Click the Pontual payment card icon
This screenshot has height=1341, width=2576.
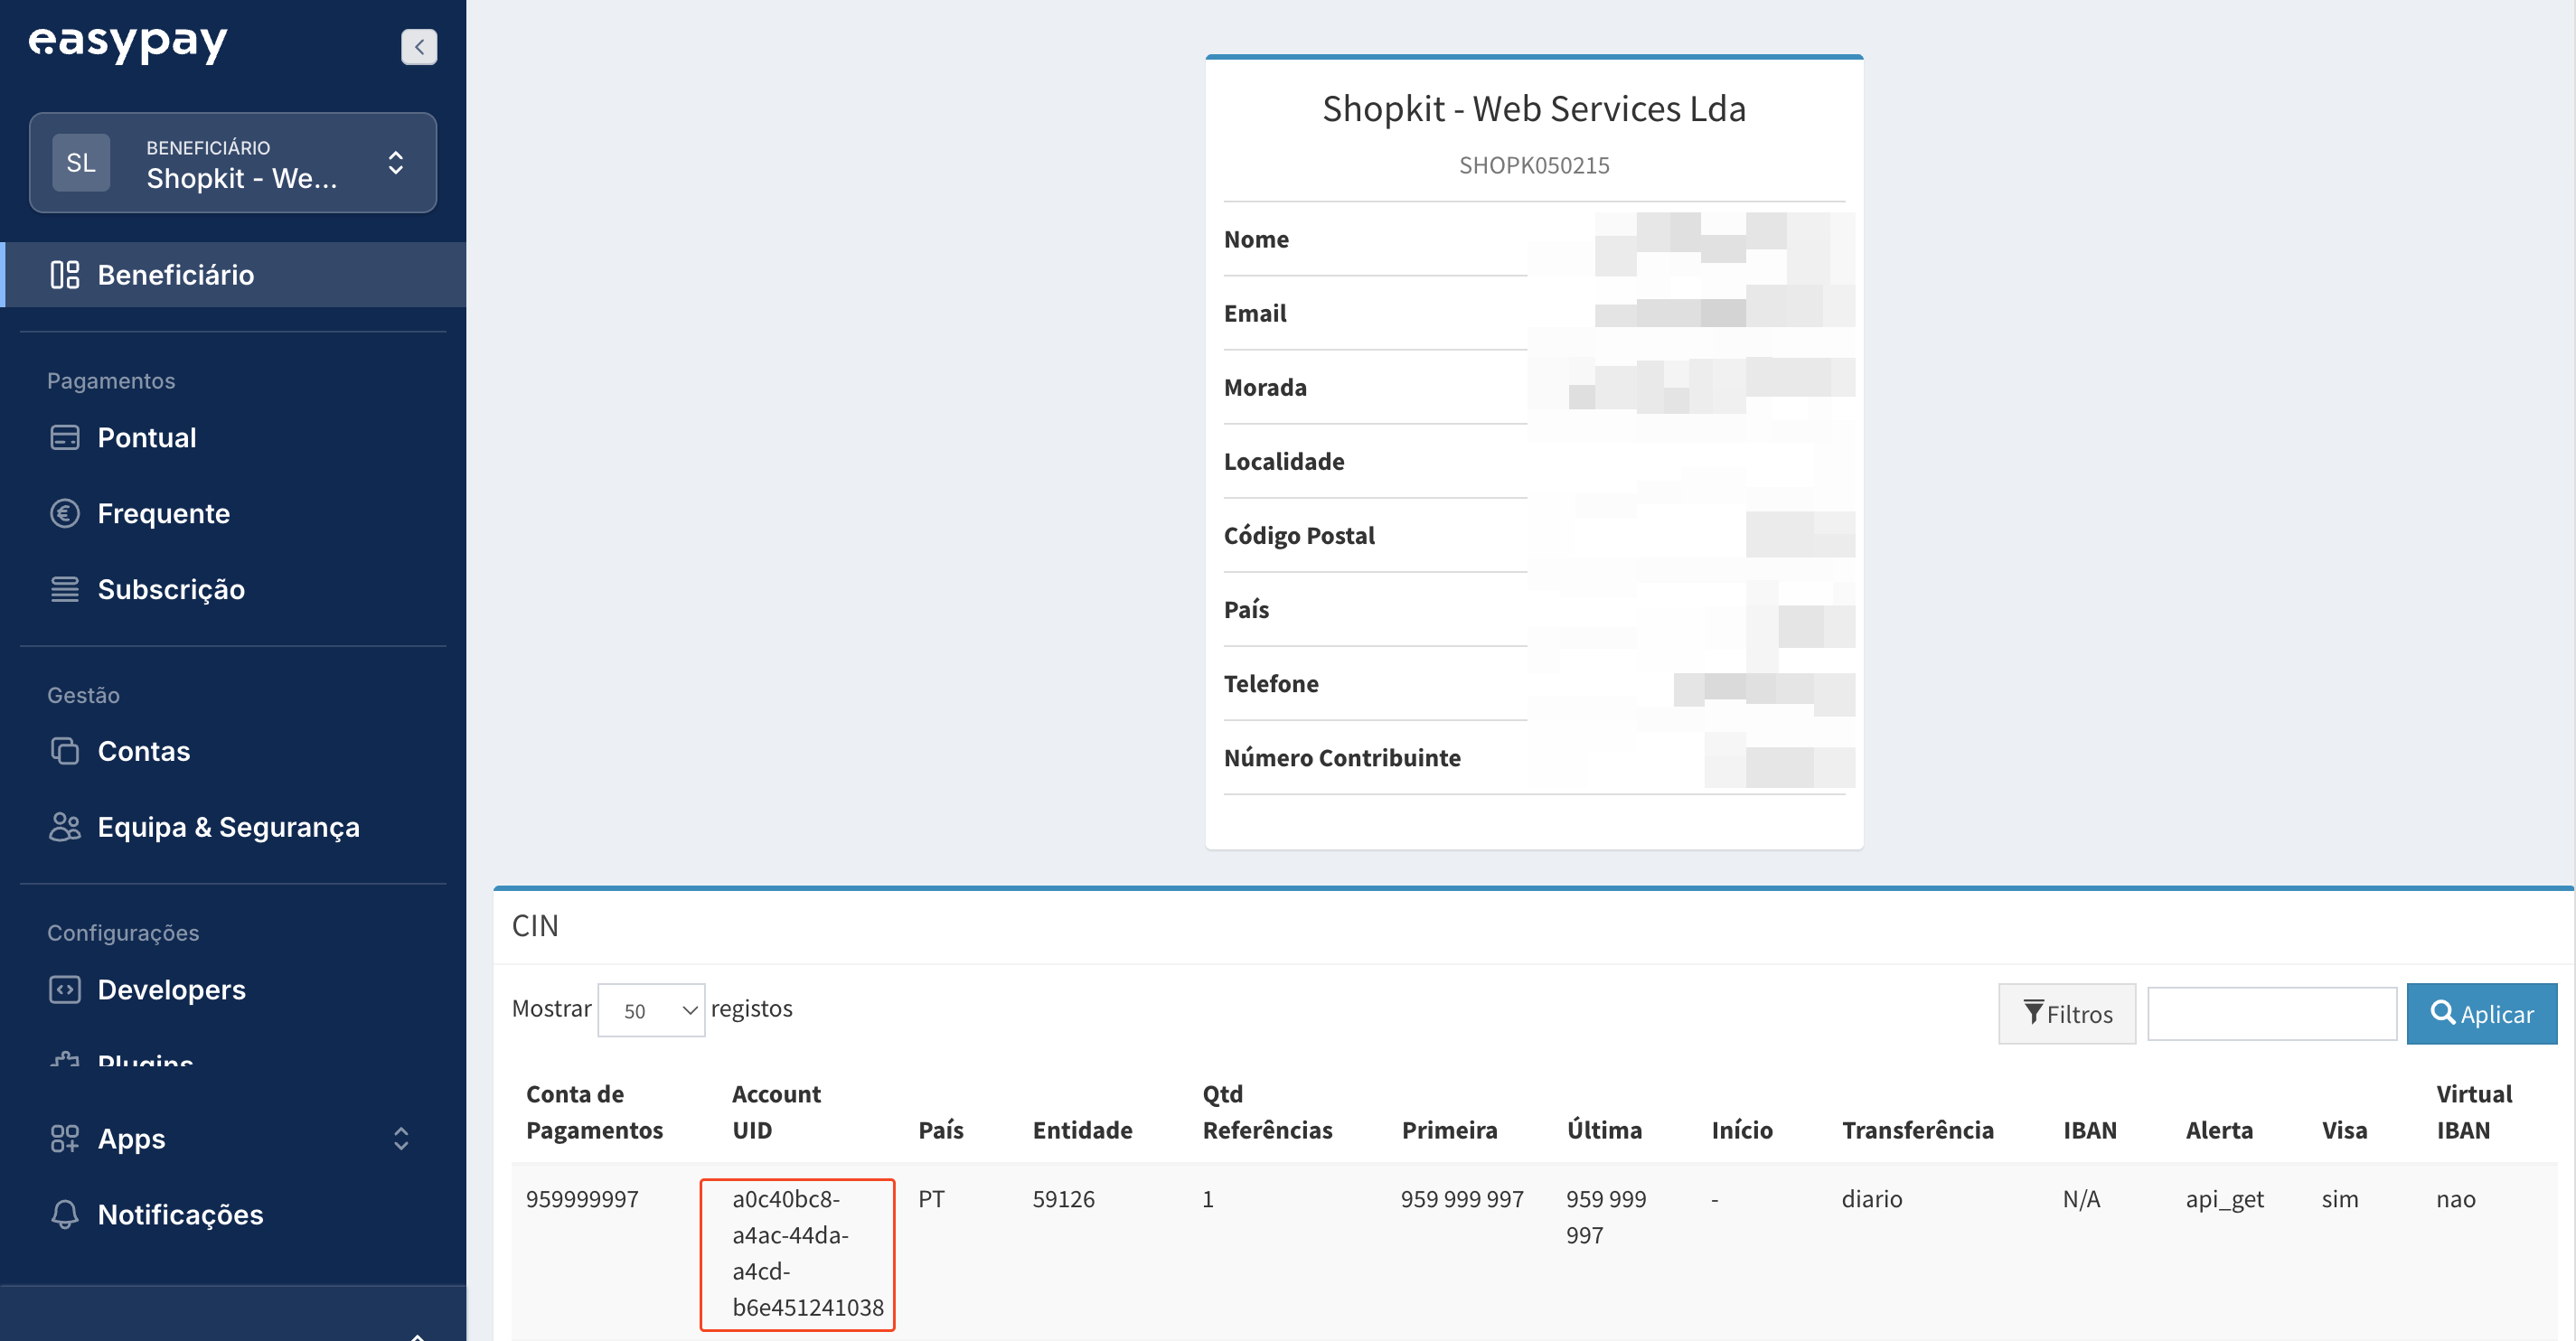point(65,437)
